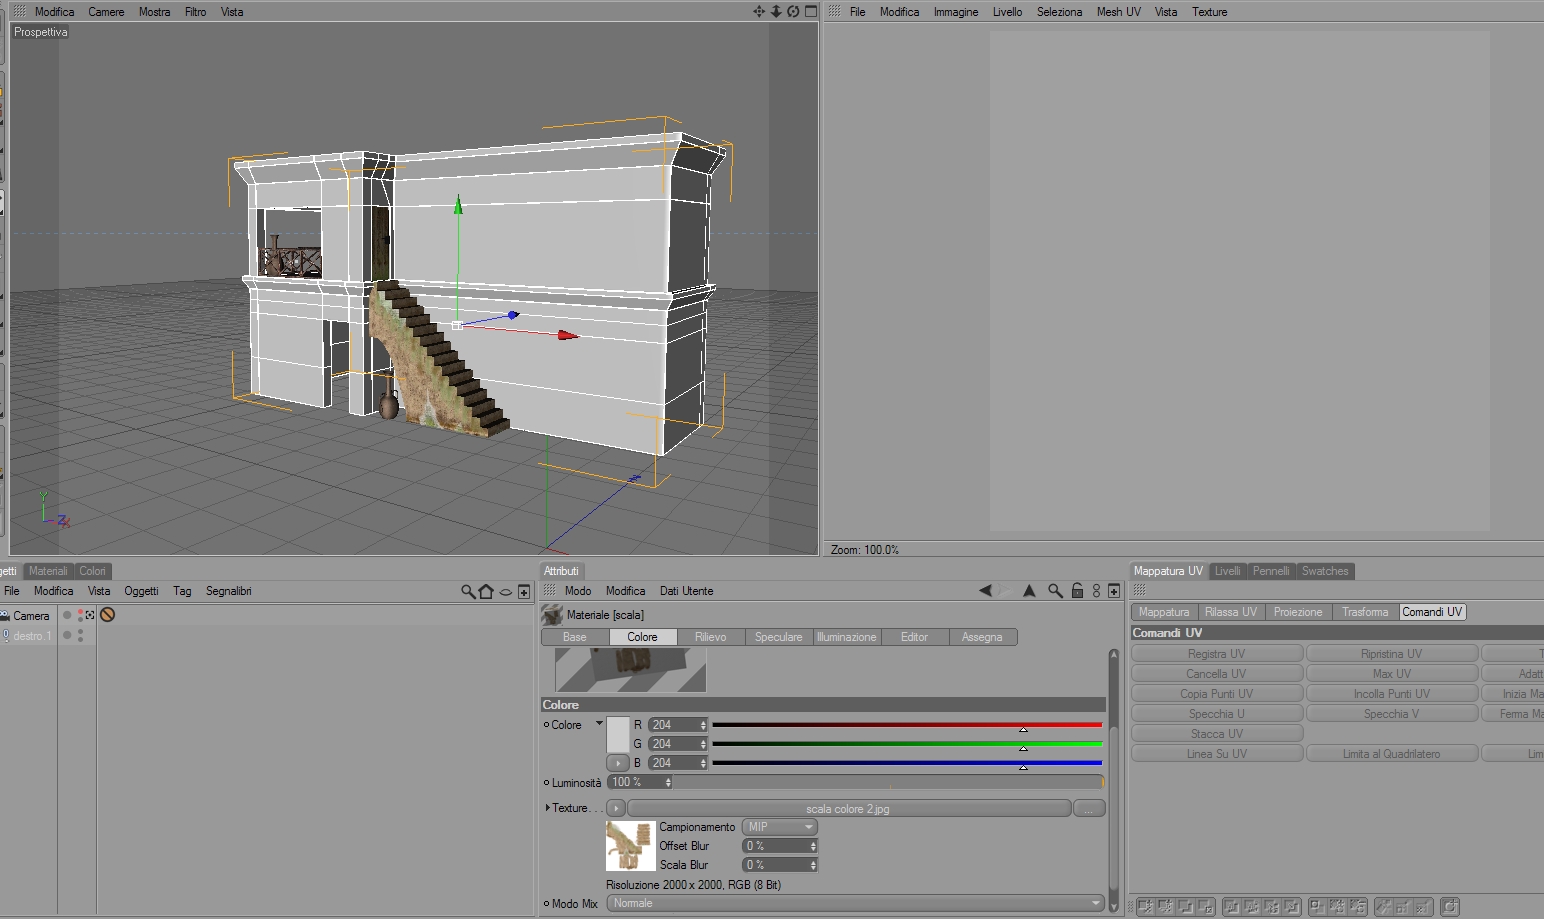Click Attributes menu grip icon
Viewport: 1544px width, 919px height.
point(549,591)
